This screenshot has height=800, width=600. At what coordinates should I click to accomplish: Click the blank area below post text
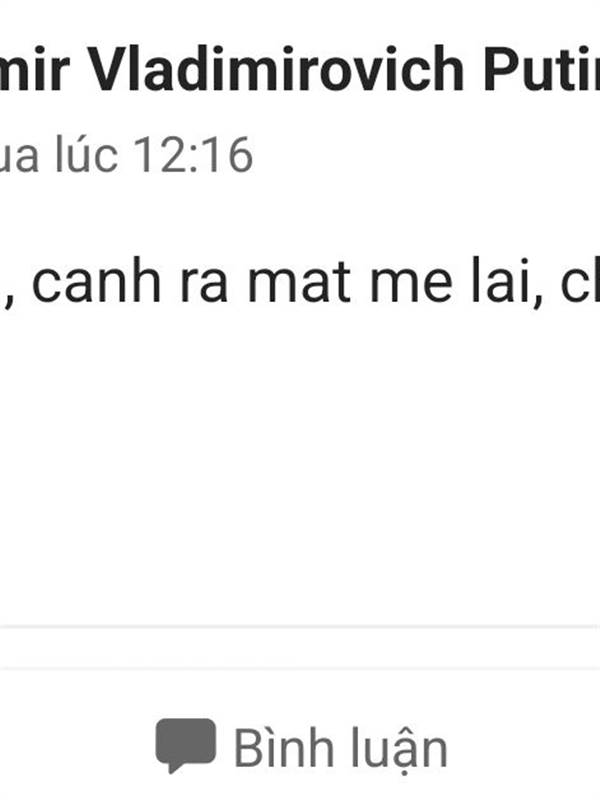point(300,460)
